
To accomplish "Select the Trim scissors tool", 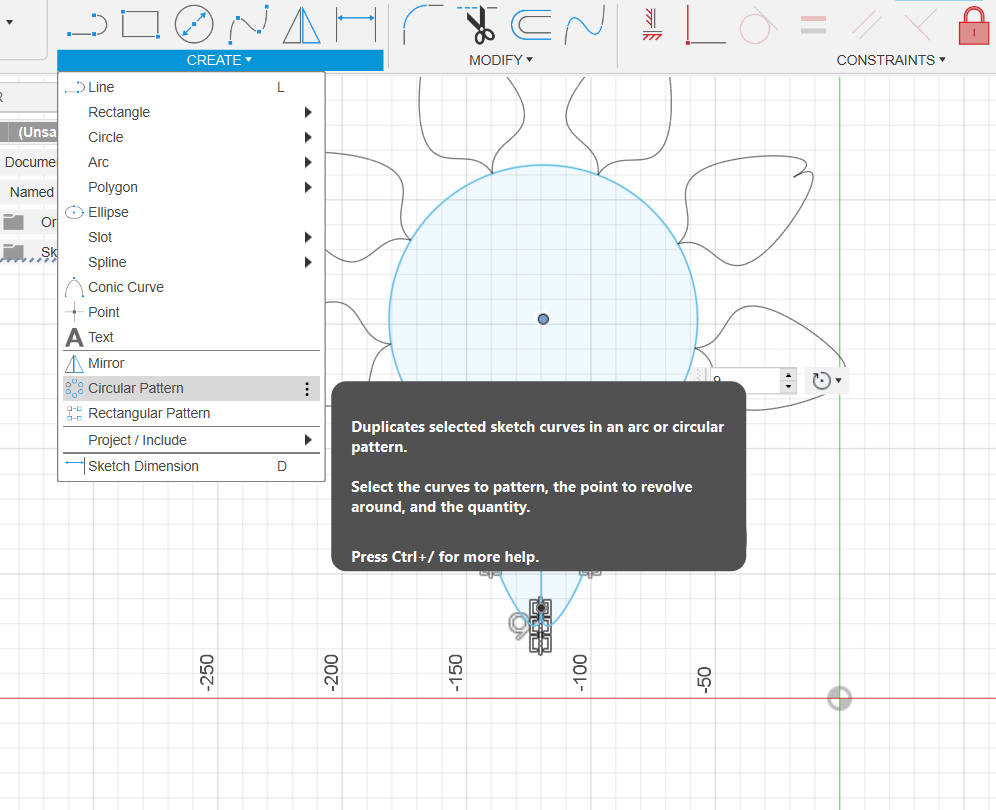I will point(478,25).
